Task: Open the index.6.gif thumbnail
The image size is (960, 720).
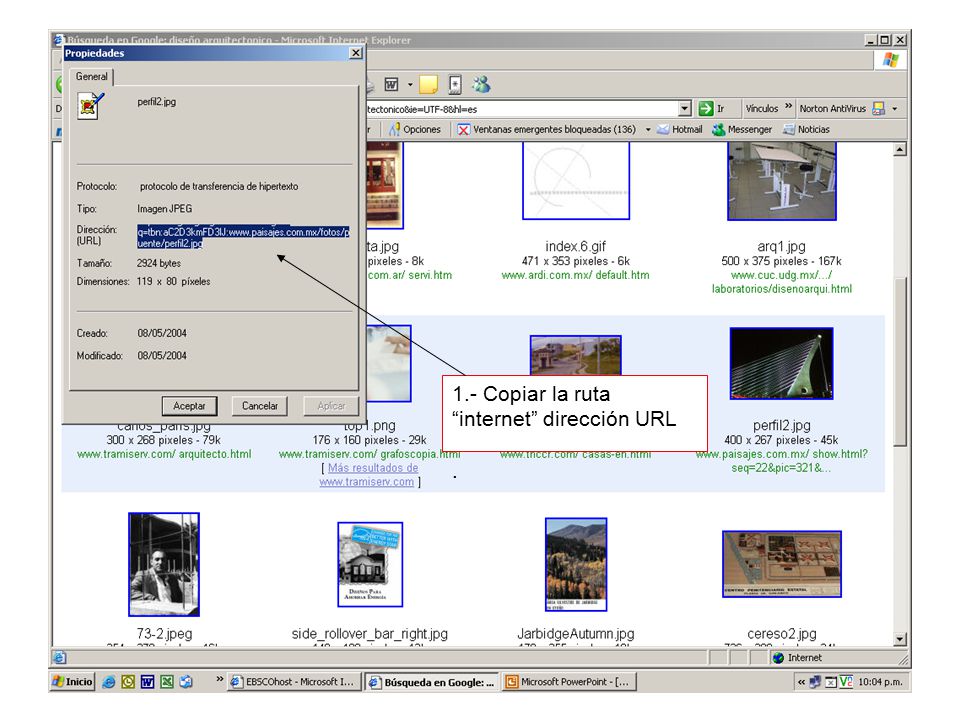Action: point(576,181)
